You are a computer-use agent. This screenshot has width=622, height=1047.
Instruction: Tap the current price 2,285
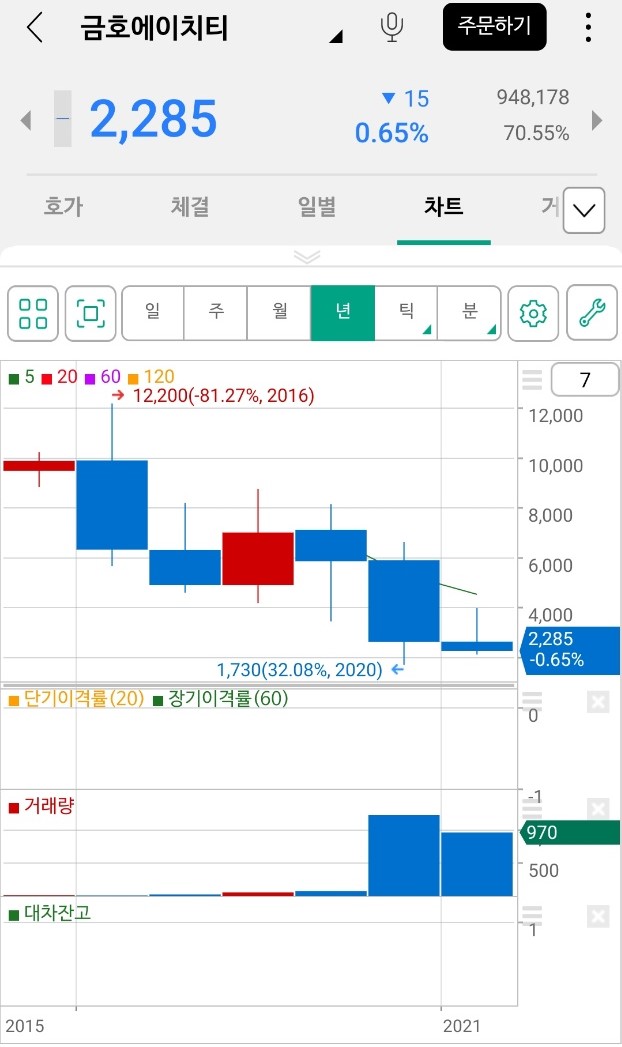pyautogui.click(x=153, y=120)
